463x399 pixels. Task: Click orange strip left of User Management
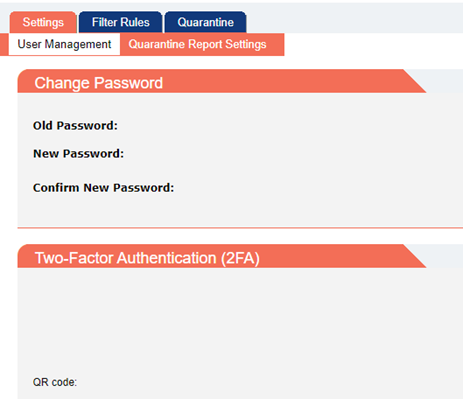[4, 44]
